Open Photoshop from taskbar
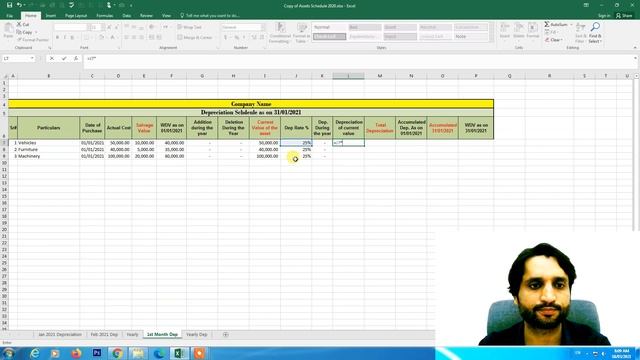640x360 pixels. (x=97, y=353)
